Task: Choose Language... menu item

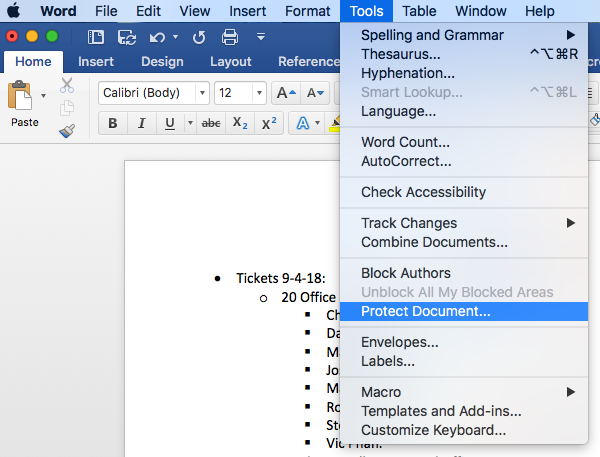Action: pos(464,111)
